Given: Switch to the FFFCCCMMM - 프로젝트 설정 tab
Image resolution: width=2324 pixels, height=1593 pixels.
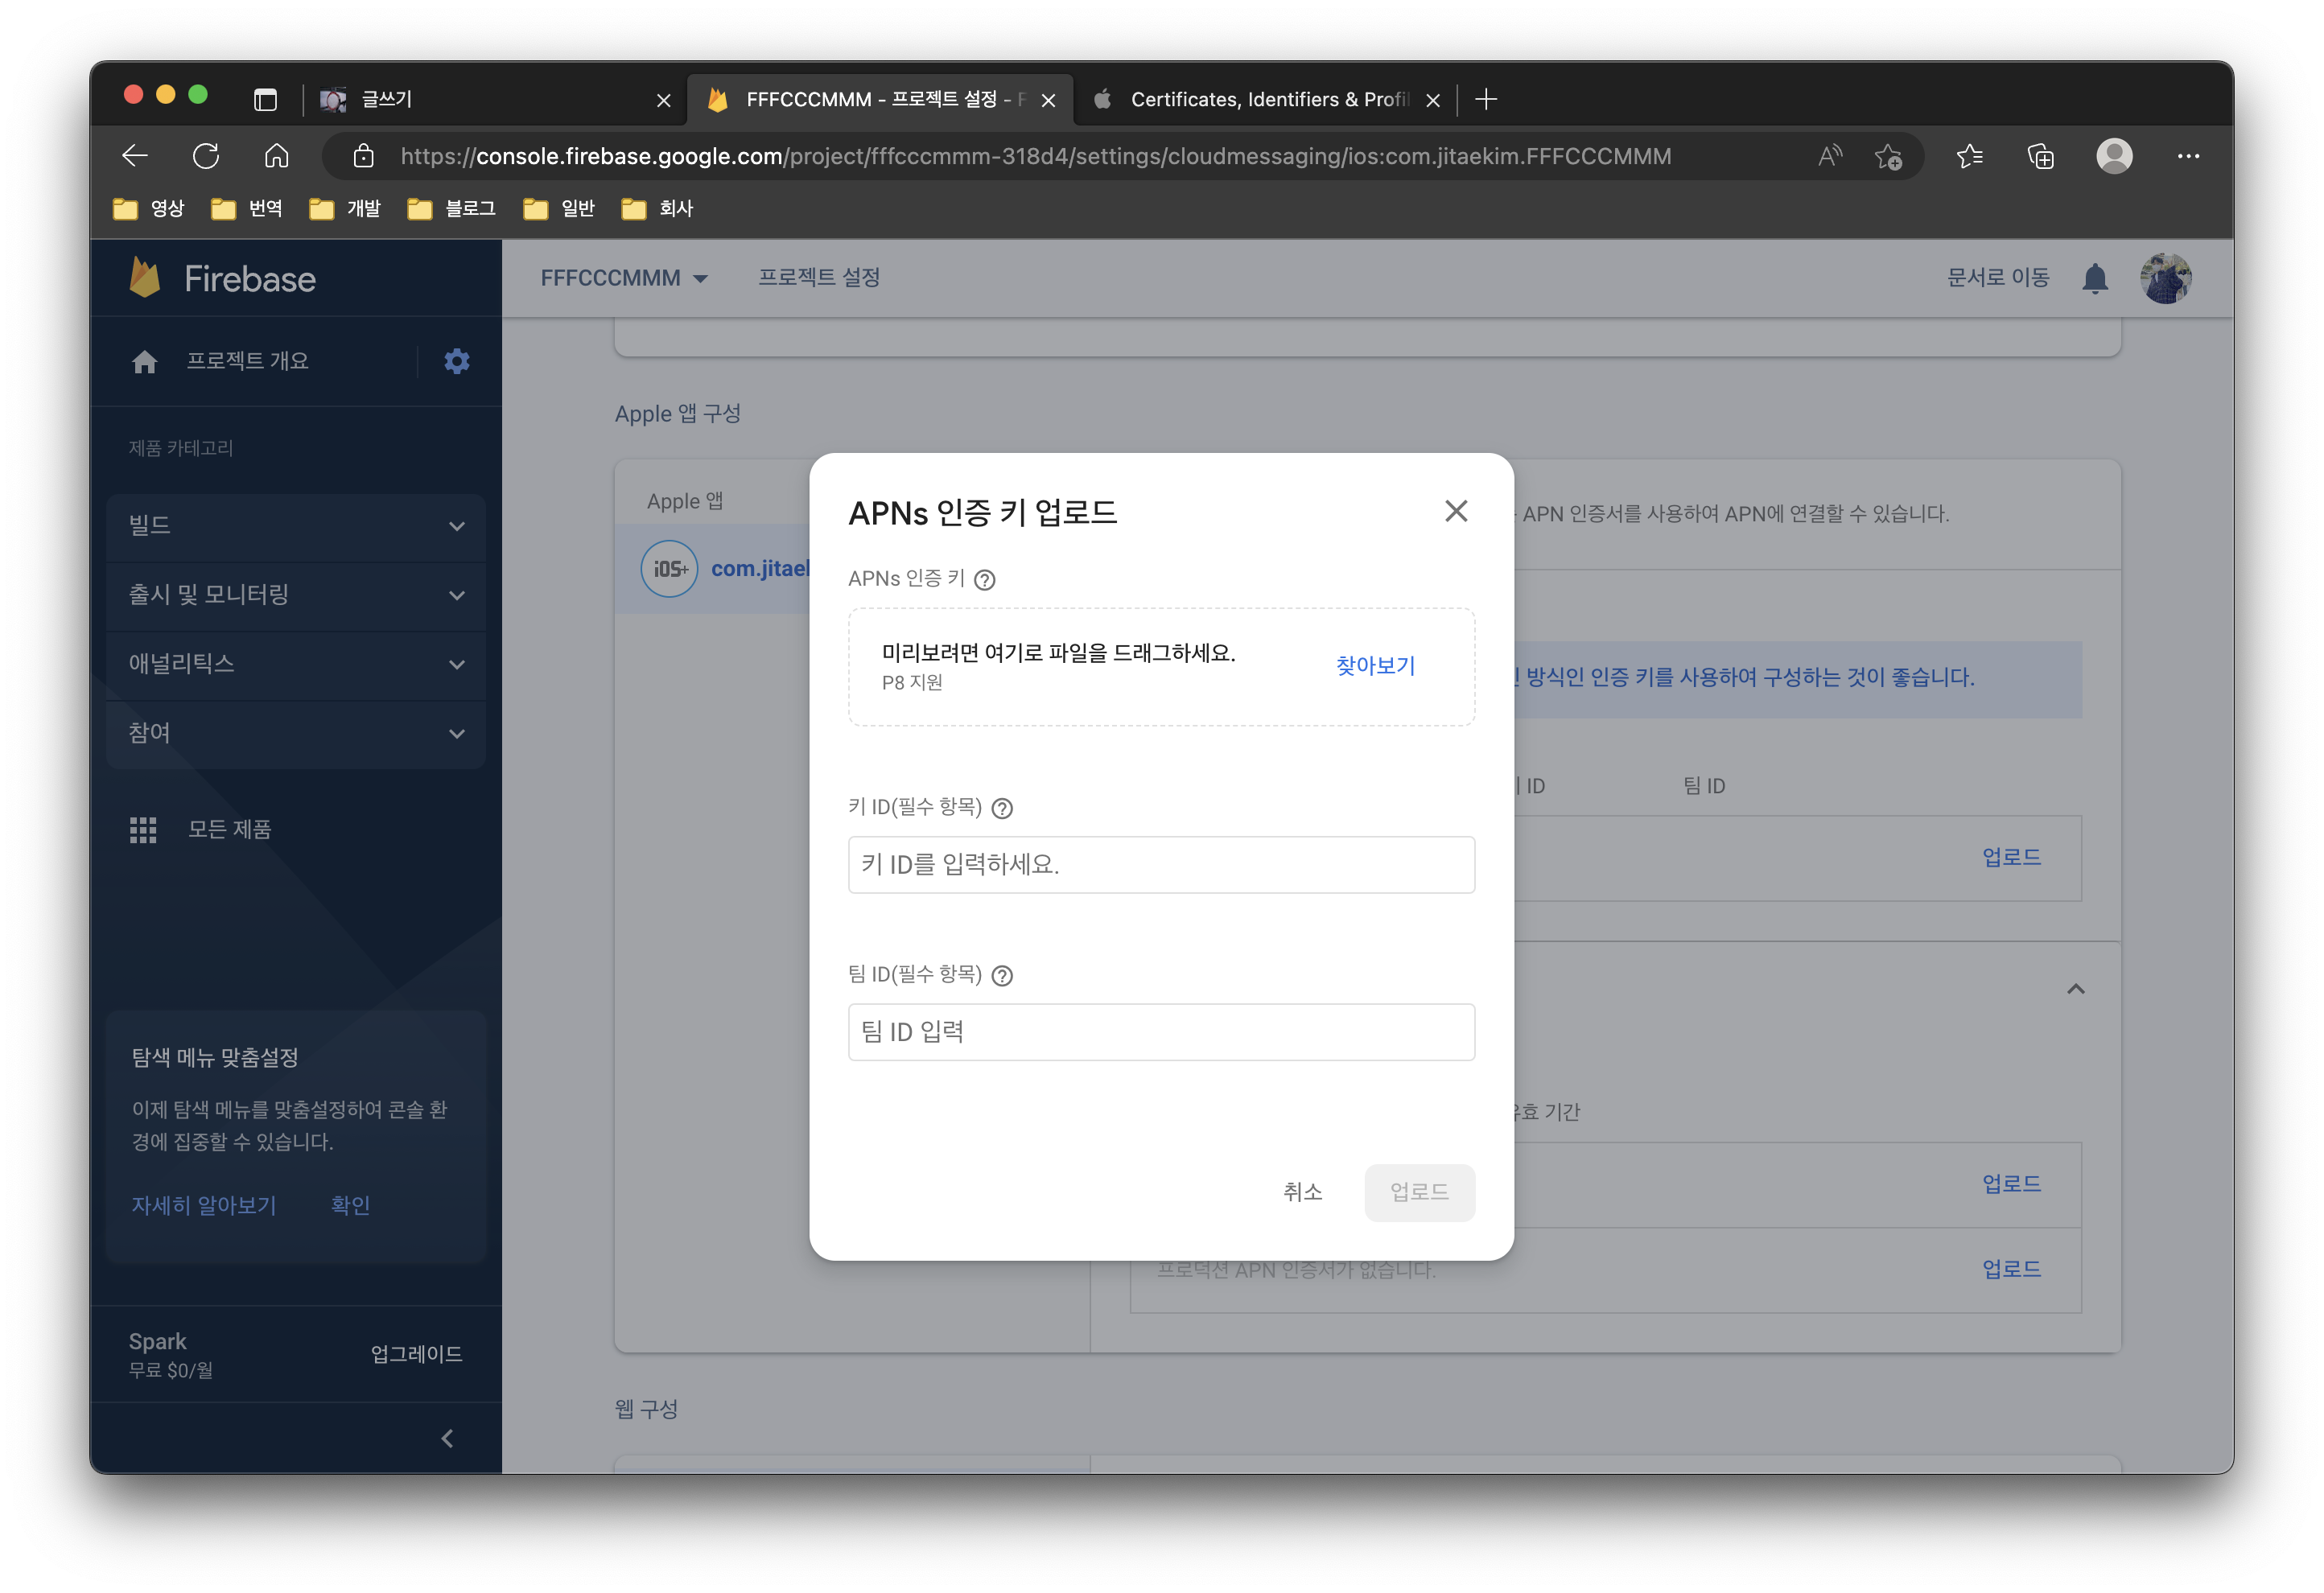Looking at the screenshot, I should [880, 99].
